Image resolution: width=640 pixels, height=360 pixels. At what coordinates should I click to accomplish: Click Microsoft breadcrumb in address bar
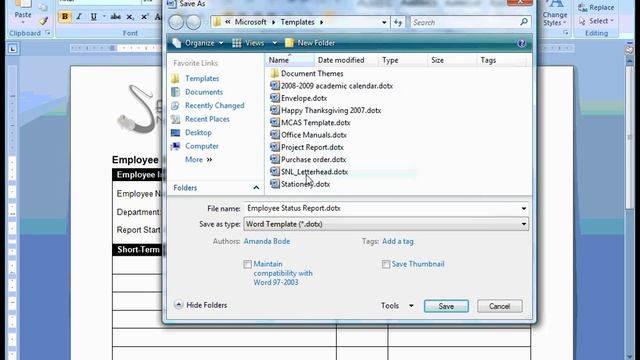pos(250,22)
